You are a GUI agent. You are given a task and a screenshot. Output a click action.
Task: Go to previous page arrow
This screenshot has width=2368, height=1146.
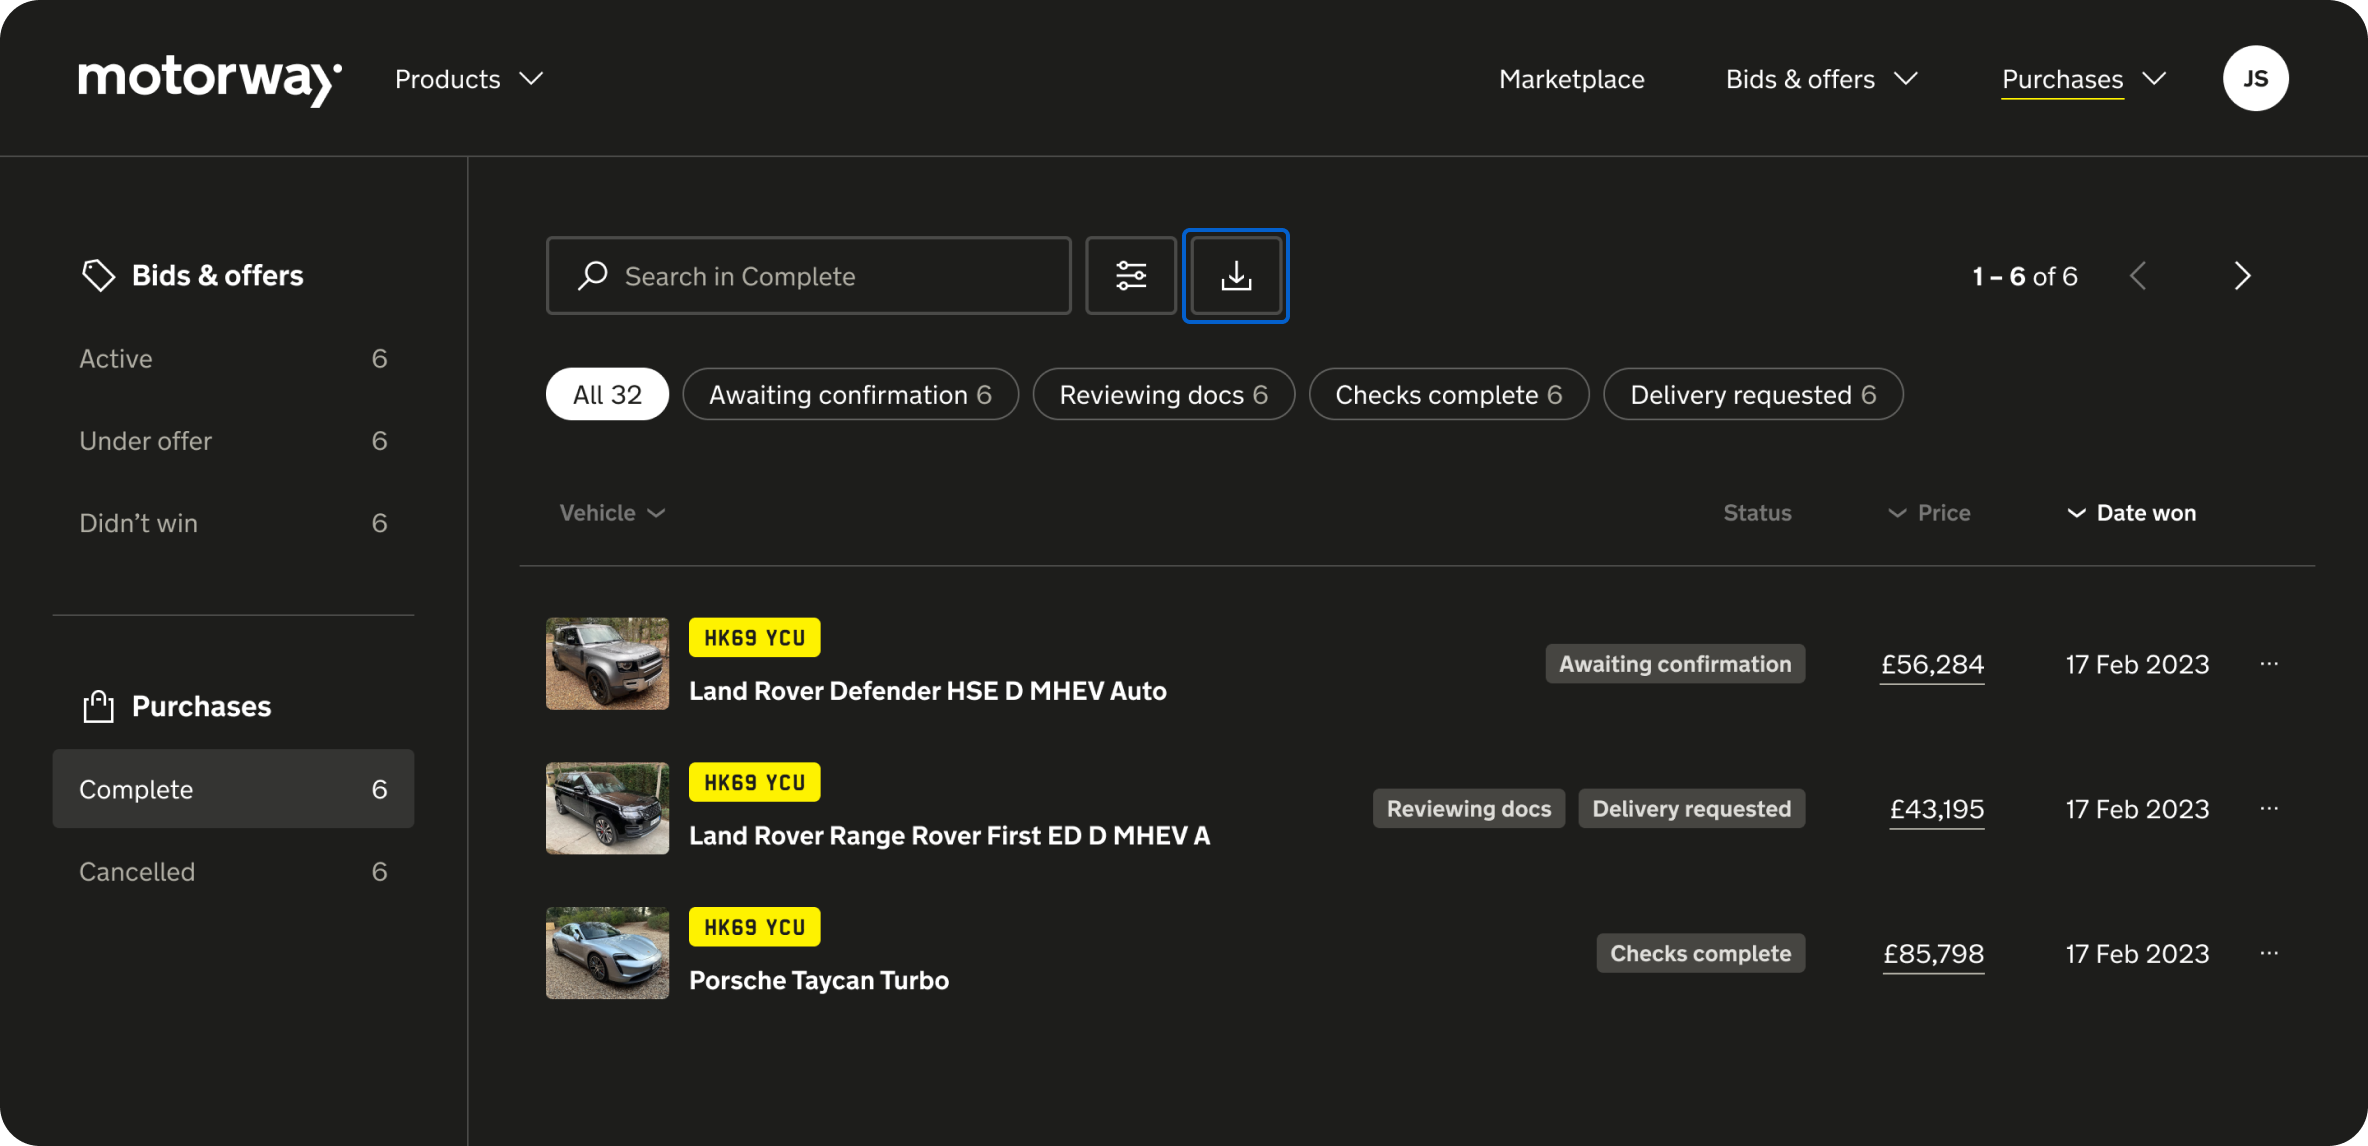click(2138, 276)
